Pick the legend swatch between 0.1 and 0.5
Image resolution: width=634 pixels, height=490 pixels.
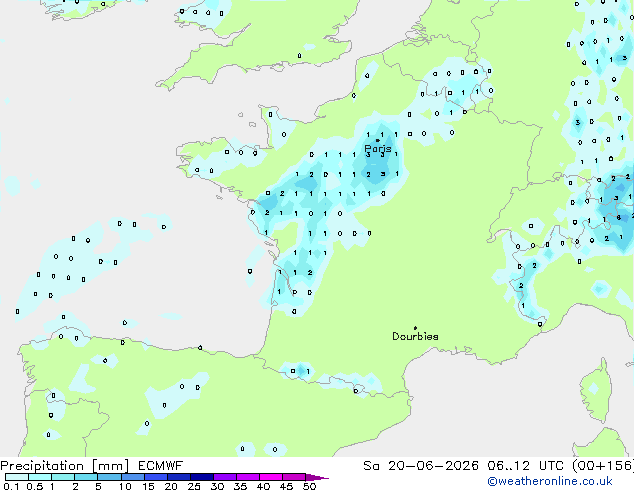[x=17, y=477]
